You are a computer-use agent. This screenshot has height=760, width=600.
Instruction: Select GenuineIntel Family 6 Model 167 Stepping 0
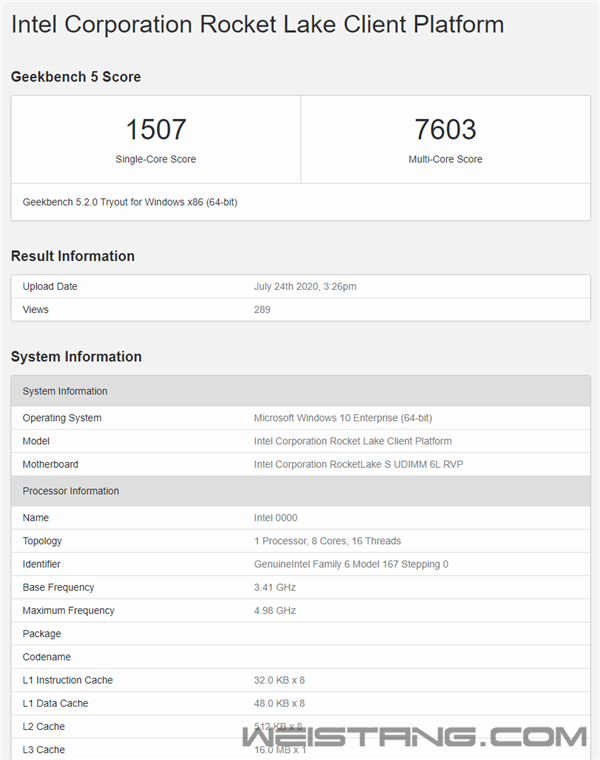coord(351,564)
